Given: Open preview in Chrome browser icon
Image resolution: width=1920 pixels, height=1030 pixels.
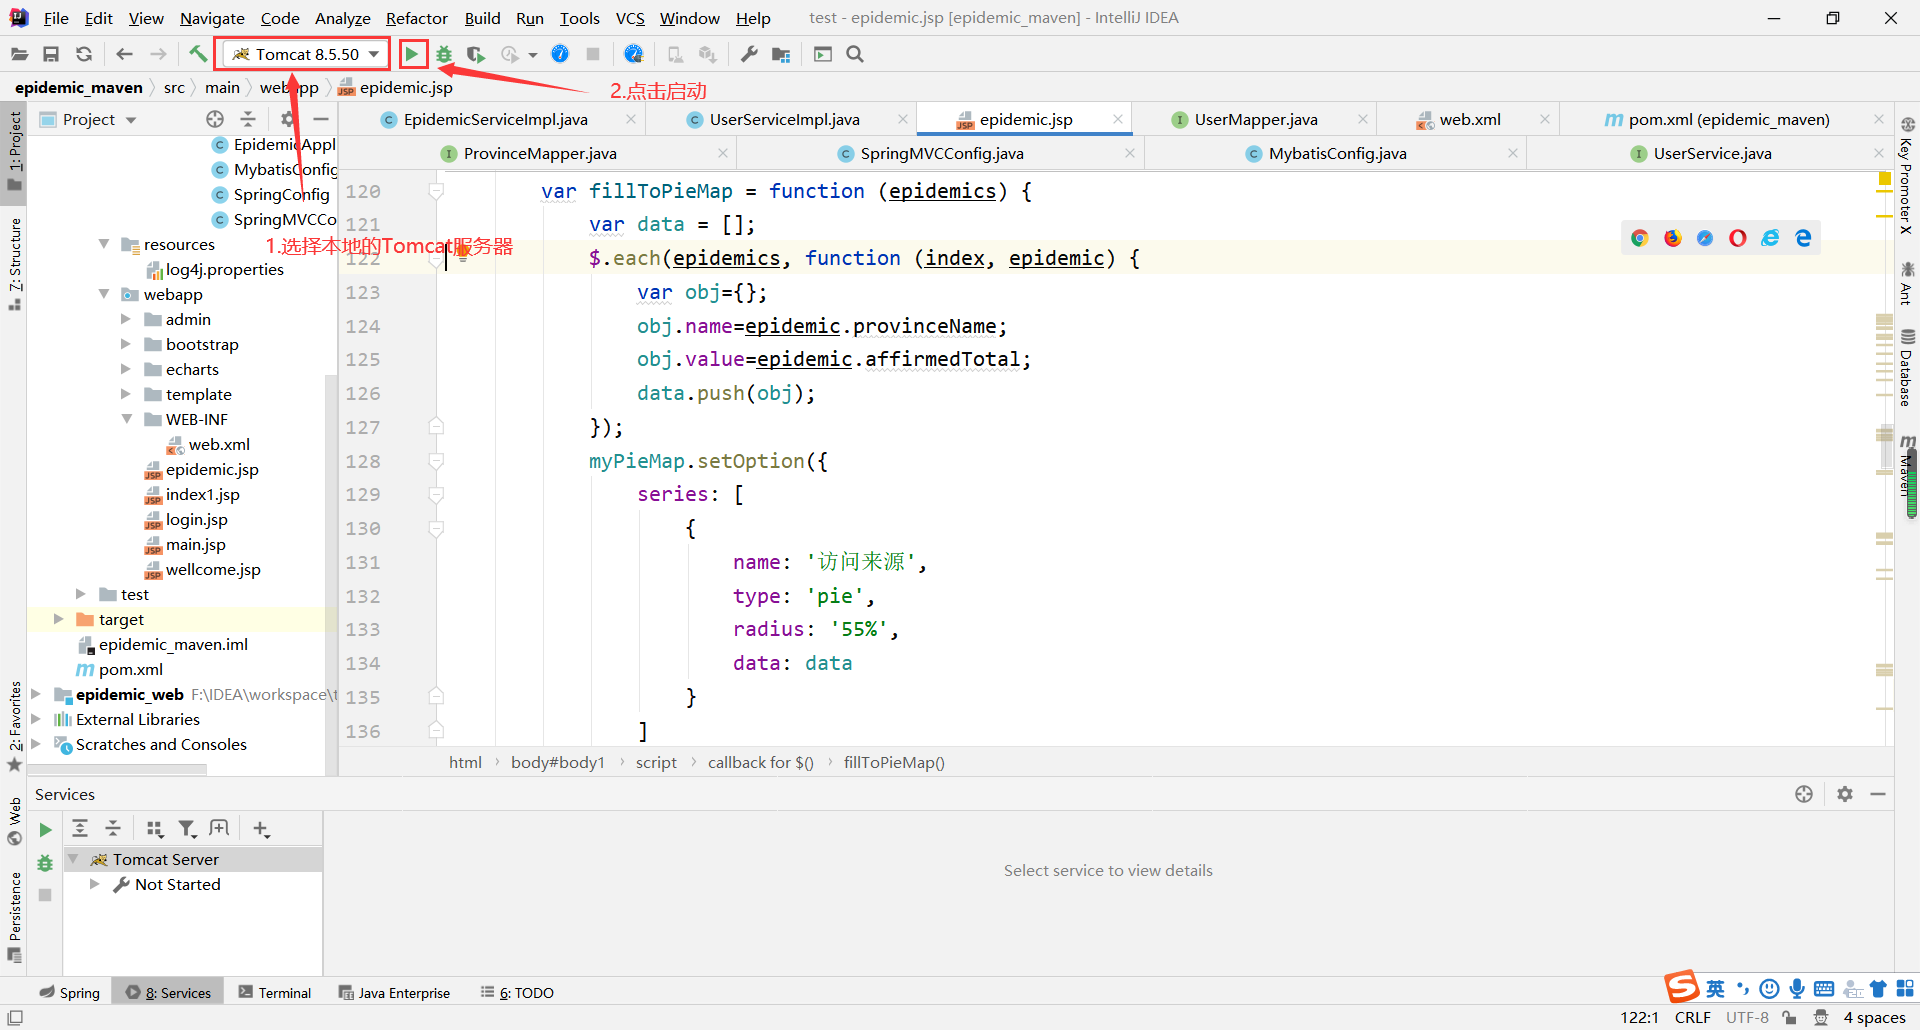Looking at the screenshot, I should pos(1640,238).
